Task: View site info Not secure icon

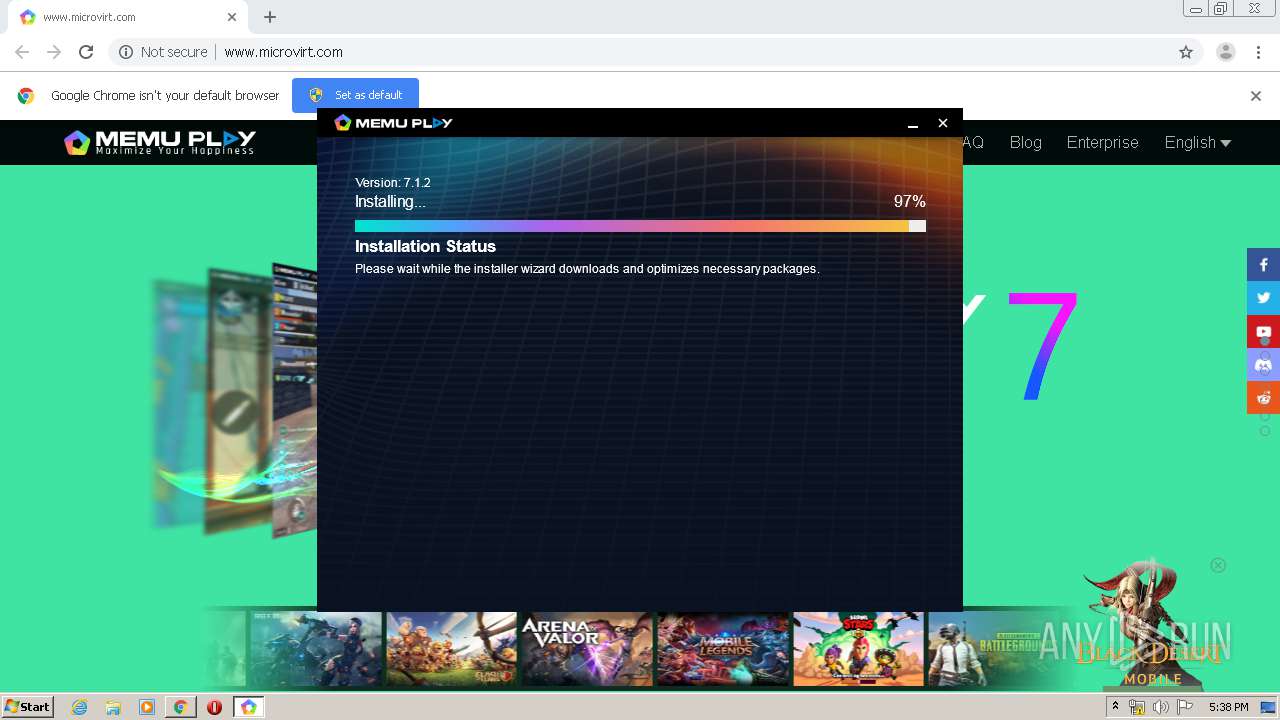Action: 126,52
